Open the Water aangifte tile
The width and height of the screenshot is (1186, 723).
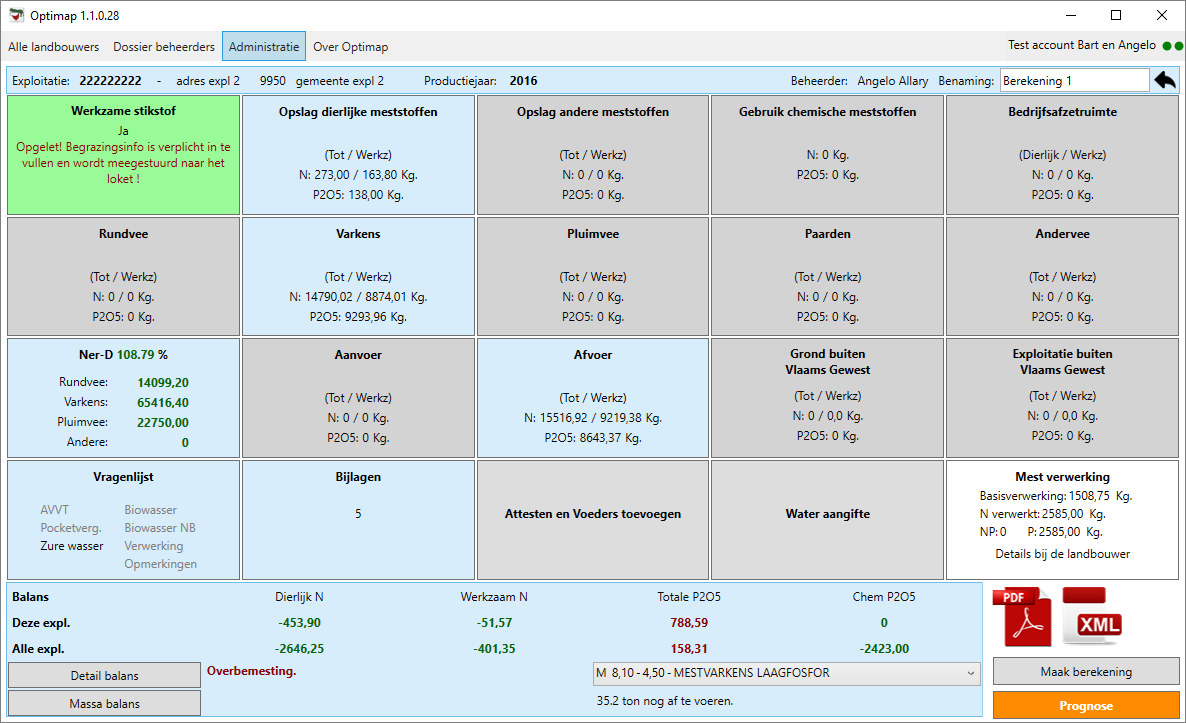coord(827,520)
